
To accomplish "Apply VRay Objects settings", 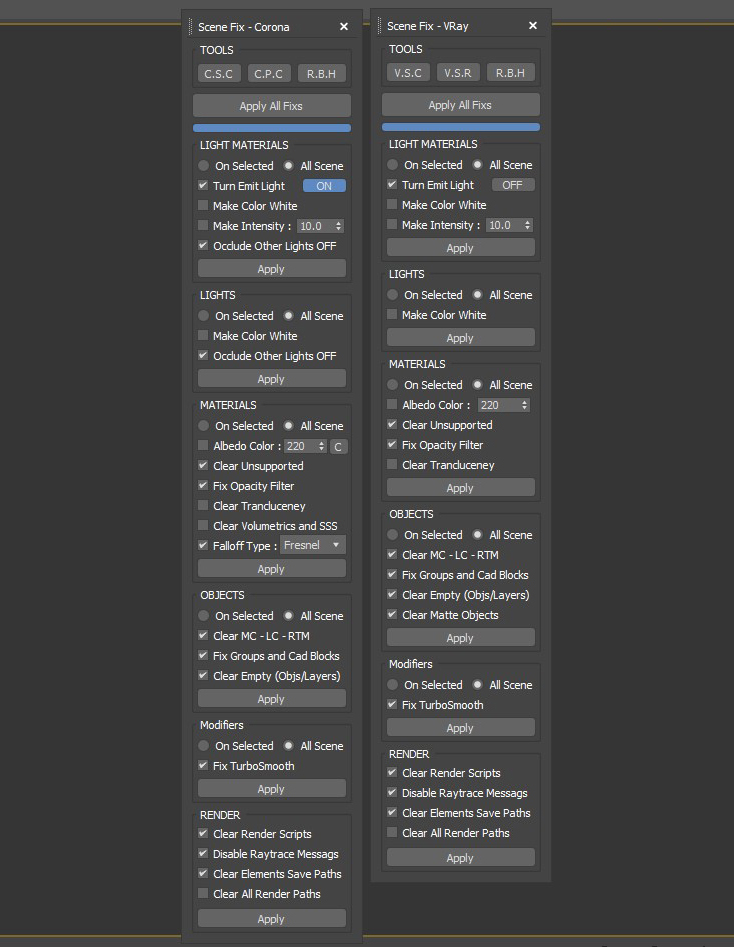I will point(460,638).
